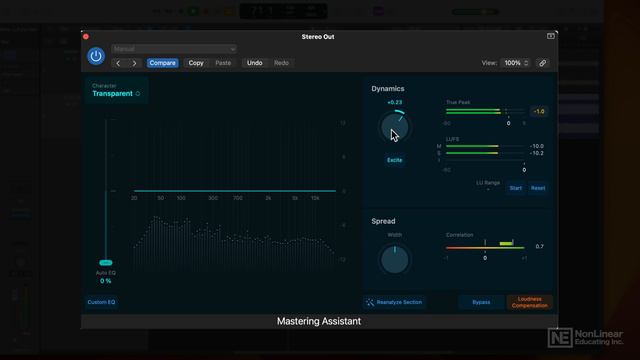This screenshot has width=640, height=360.
Task: Click the Mastering Assistant title label
Action: click(x=319, y=321)
